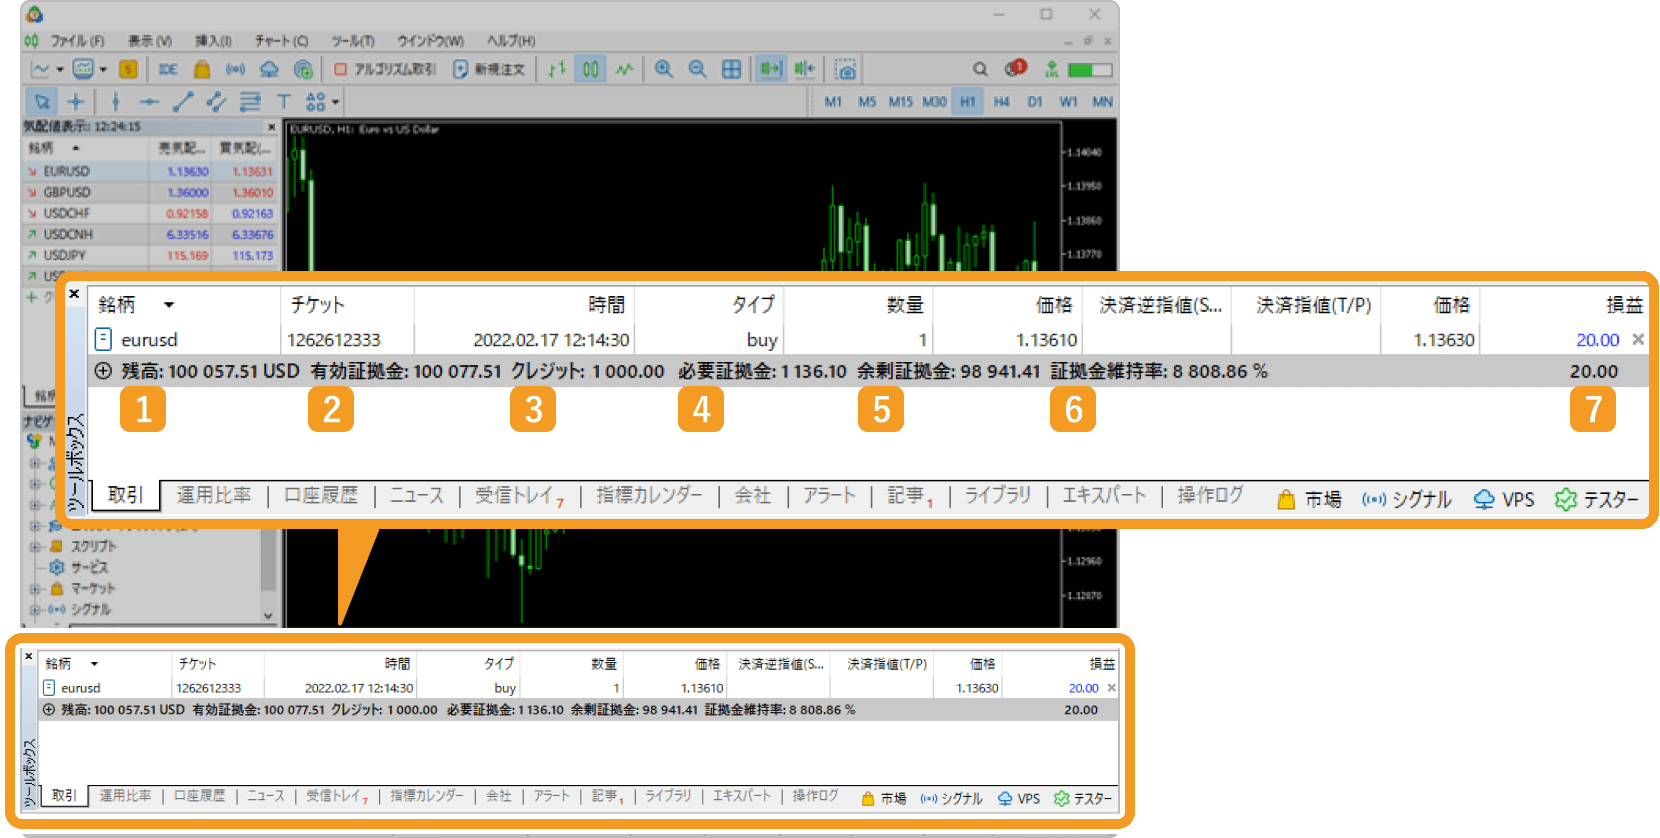The image size is (1660, 838).
Task: Click the globe icon beside the VPS cloud
Action: coord(303,69)
